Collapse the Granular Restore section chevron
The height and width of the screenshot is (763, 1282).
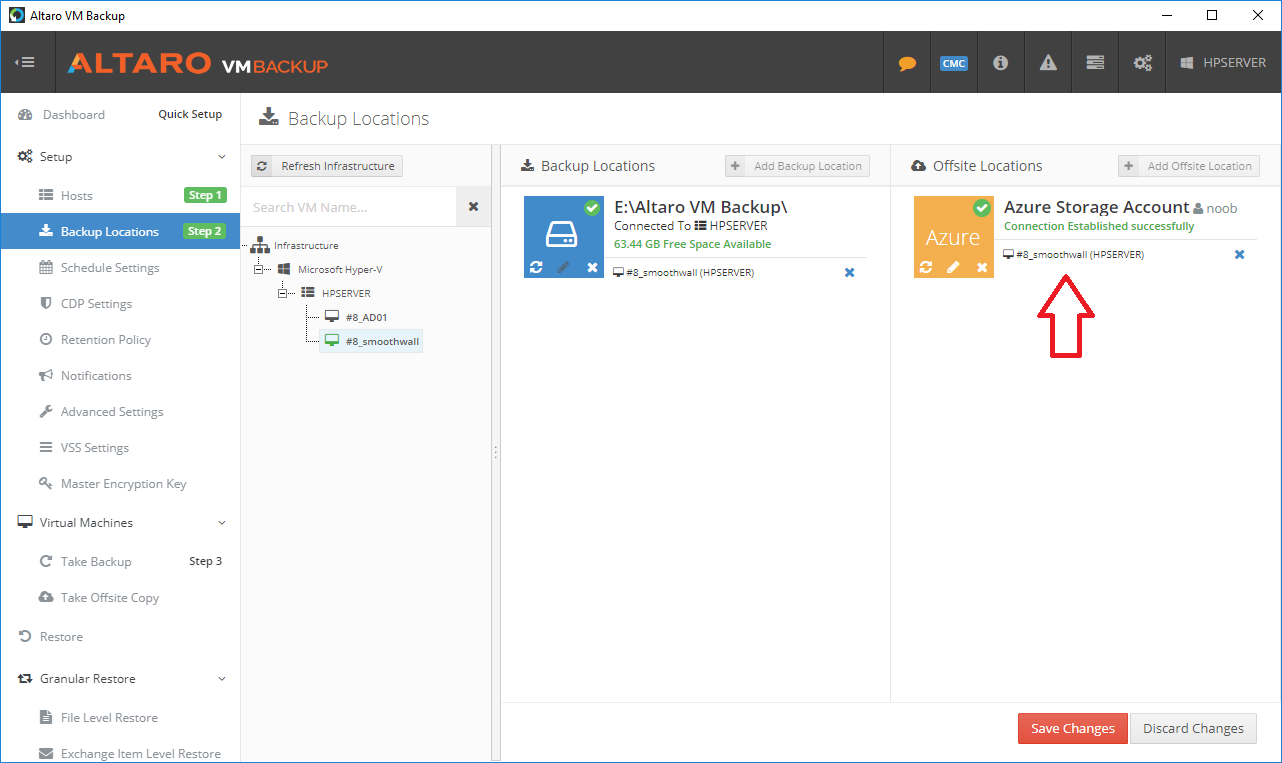click(222, 679)
